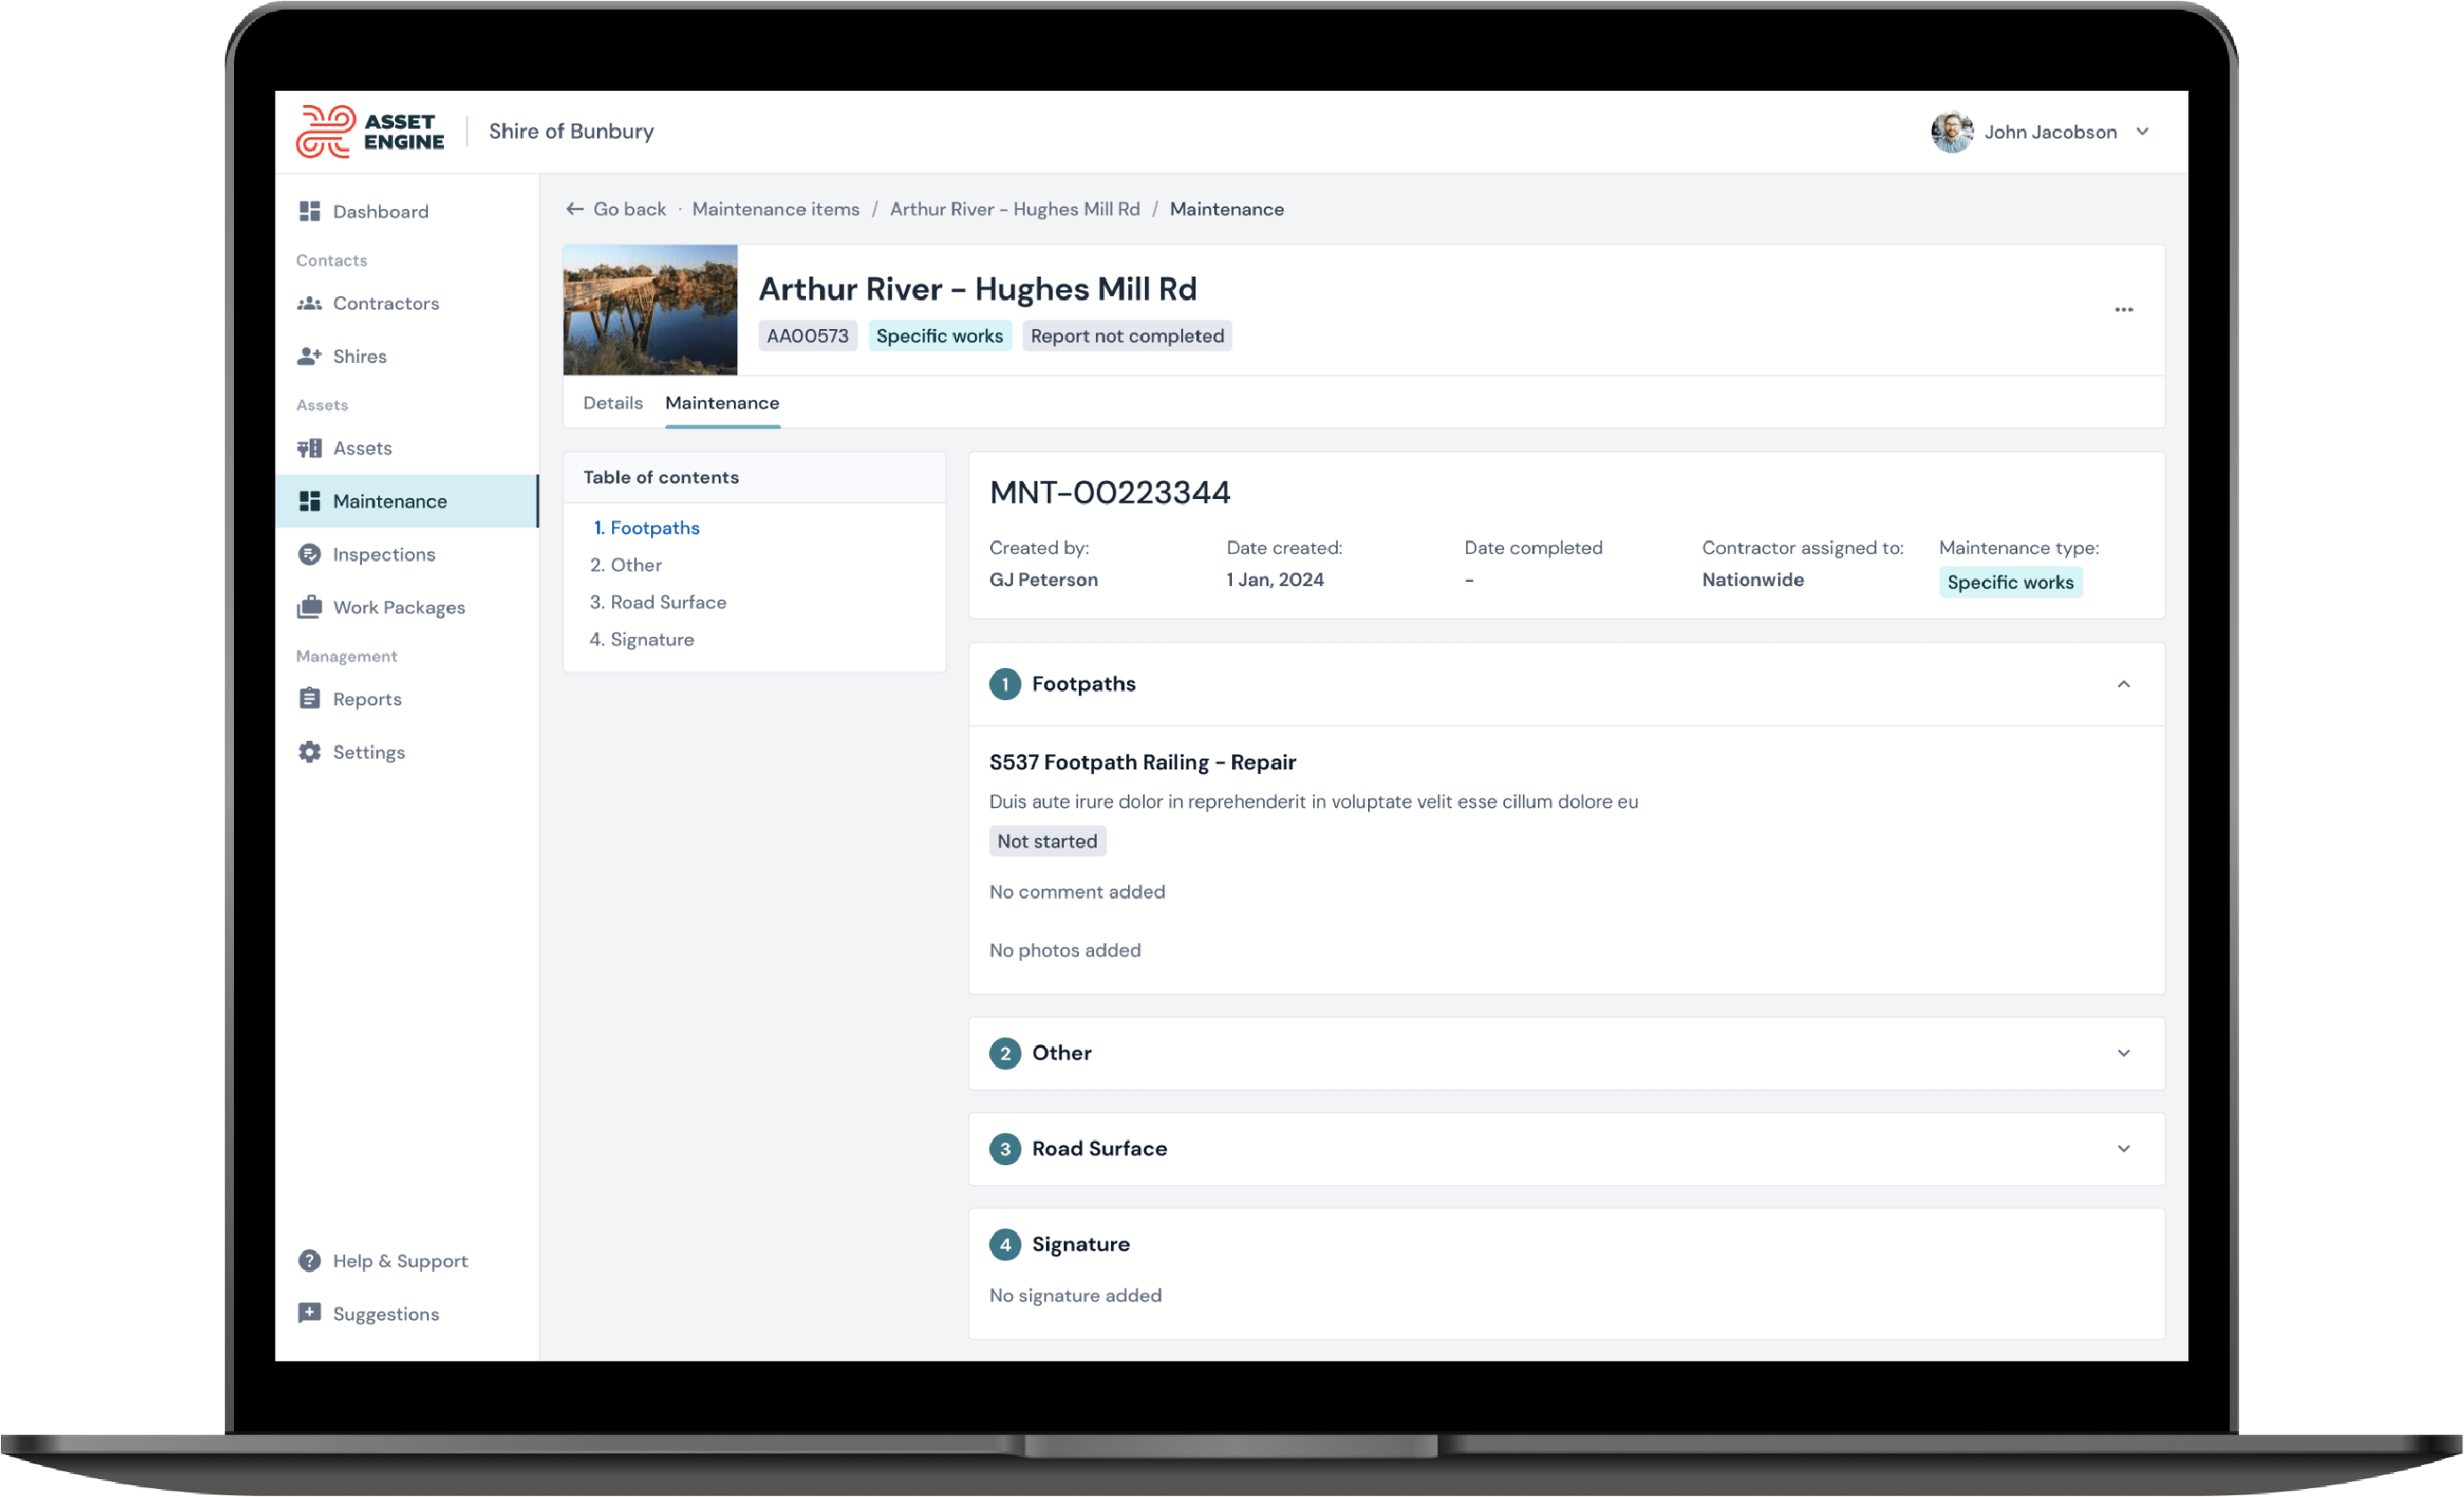Open the three-dot more options menu
This screenshot has height=1497, width=2464.
(x=2123, y=310)
